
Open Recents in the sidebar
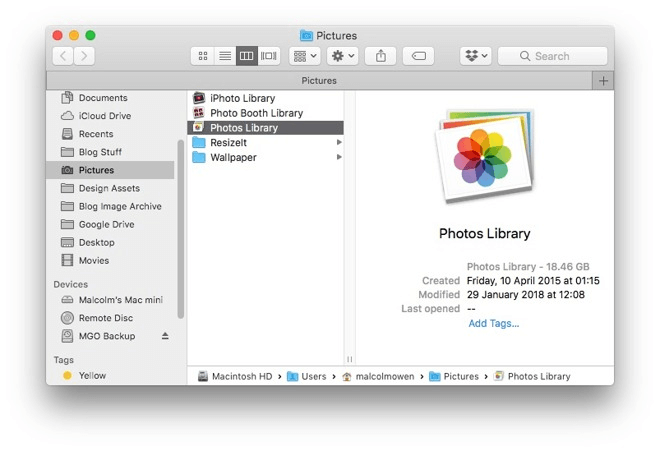[x=110, y=134]
